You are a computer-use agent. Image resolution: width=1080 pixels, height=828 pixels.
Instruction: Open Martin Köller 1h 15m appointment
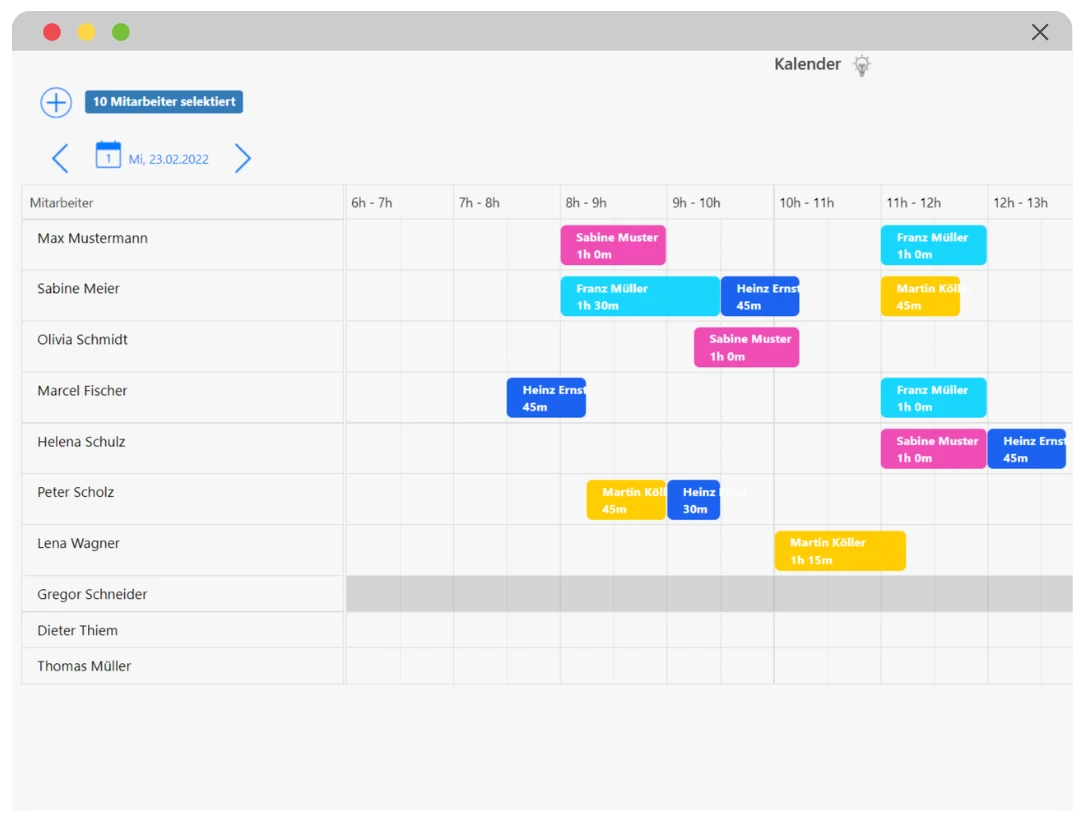(839, 551)
